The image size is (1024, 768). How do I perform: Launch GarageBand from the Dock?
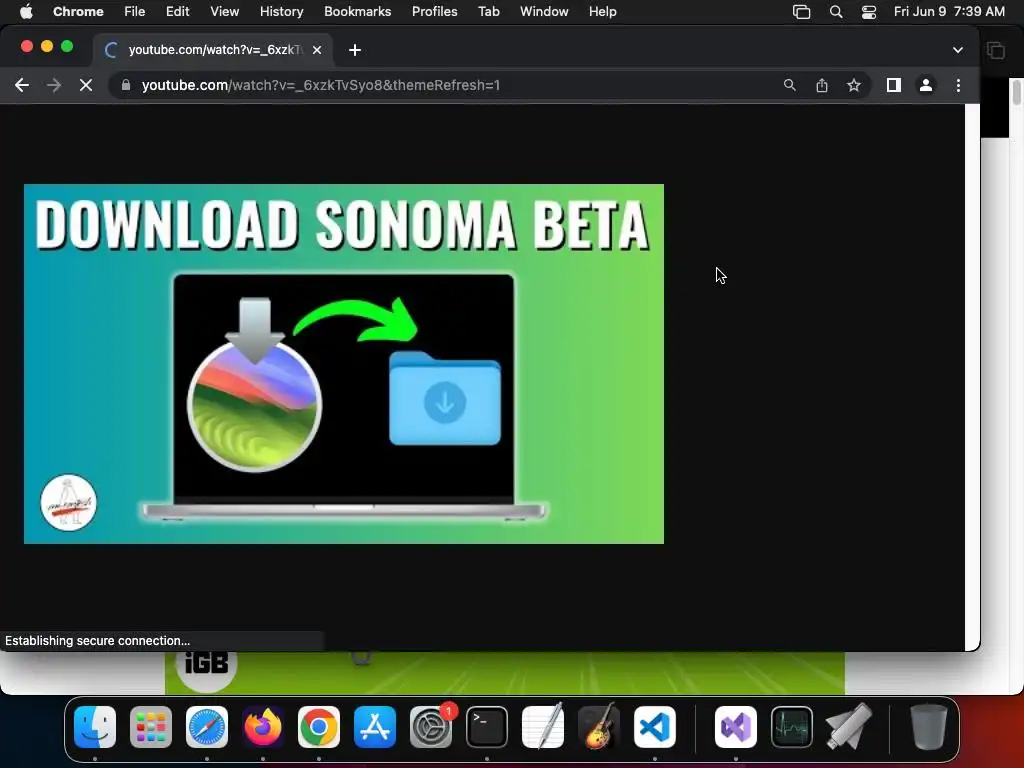pos(599,727)
